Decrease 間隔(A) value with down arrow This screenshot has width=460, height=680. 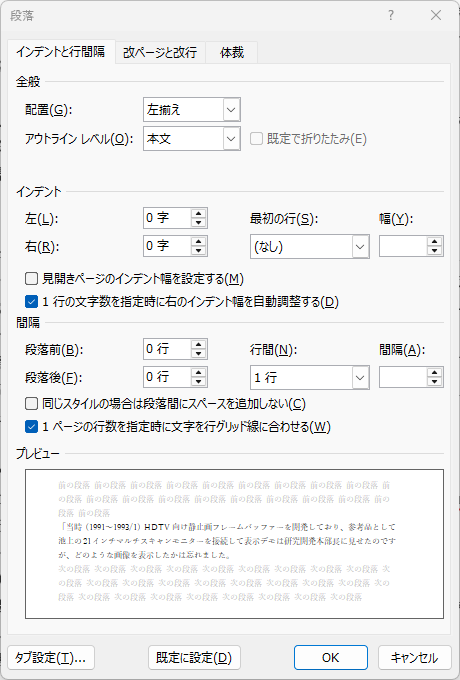point(434,382)
